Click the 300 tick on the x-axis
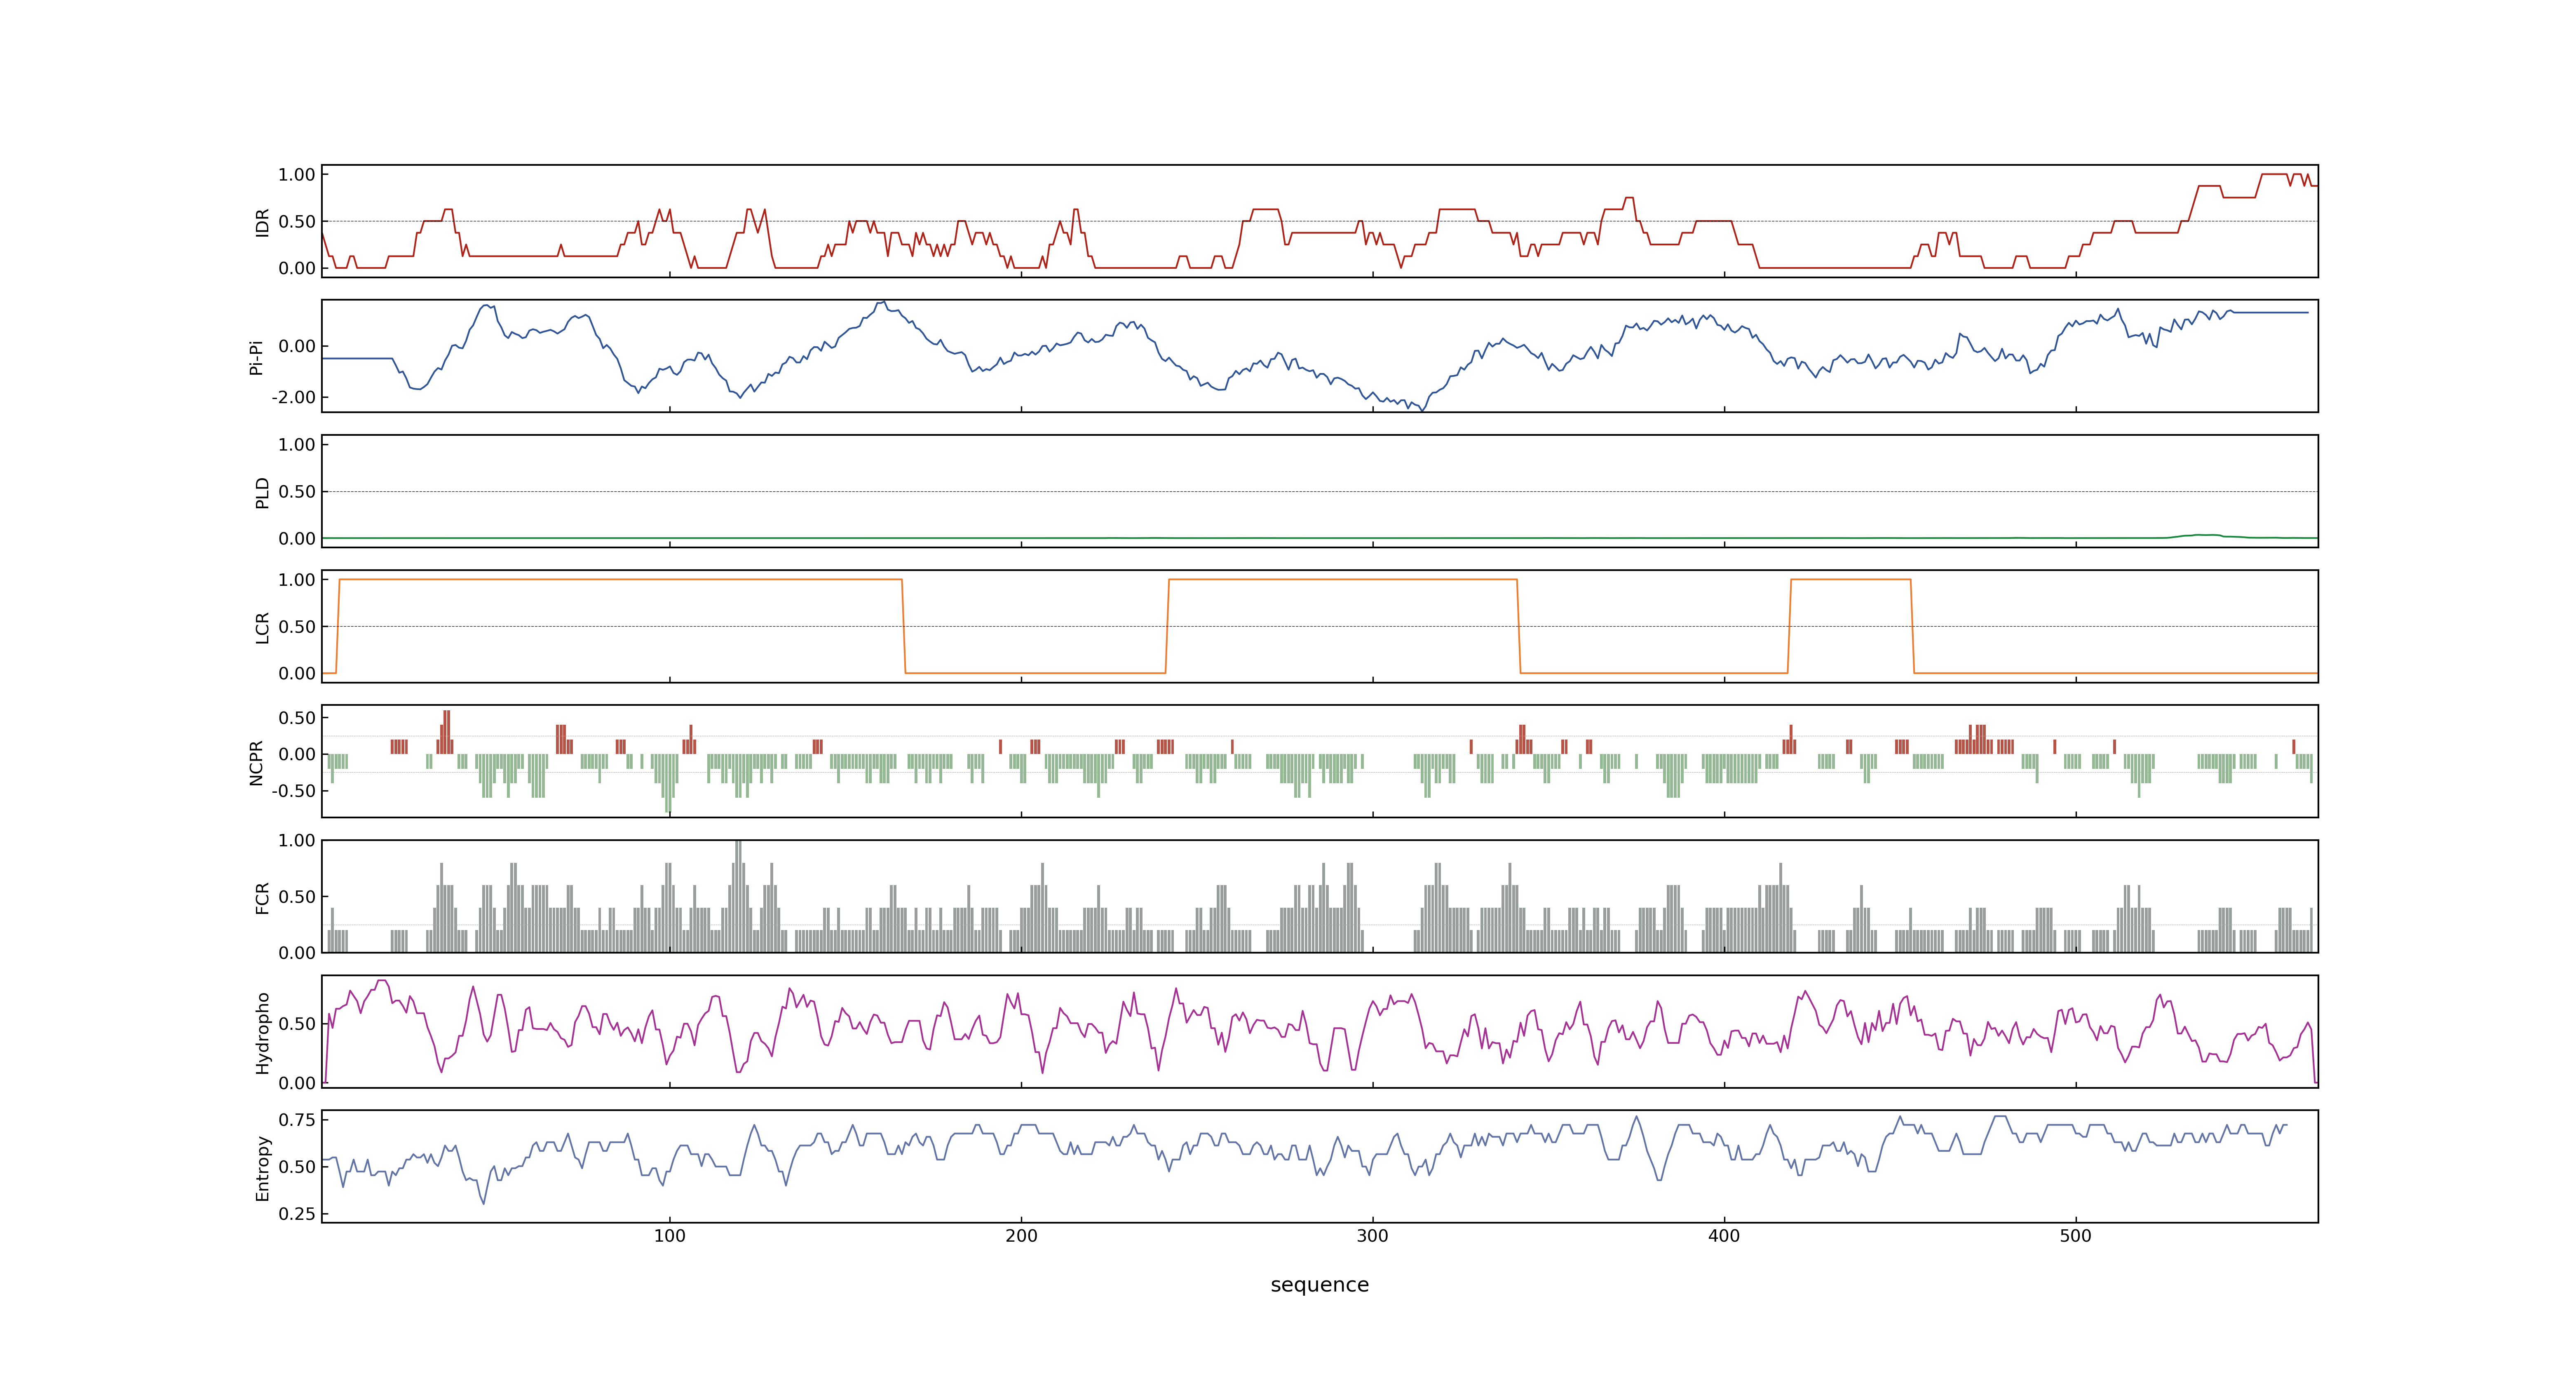Viewport: 2576px width, 1374px height. click(x=1372, y=1236)
